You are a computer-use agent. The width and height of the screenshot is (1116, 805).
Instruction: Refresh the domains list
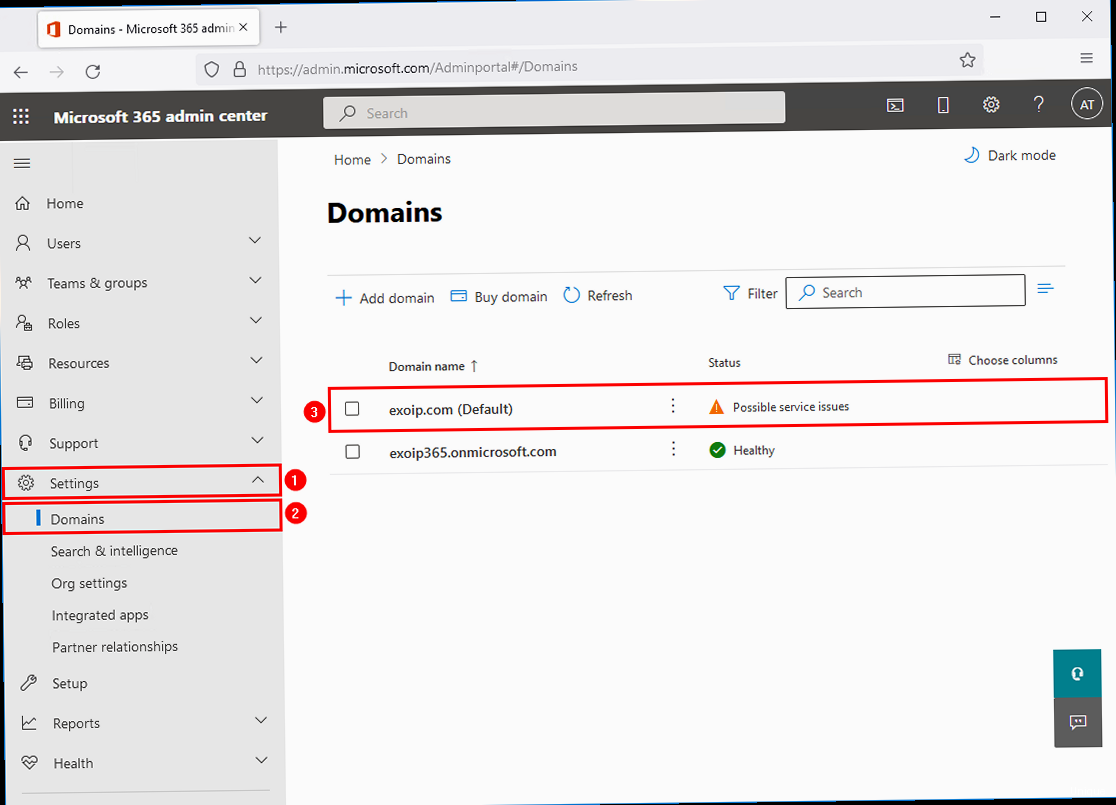598,296
